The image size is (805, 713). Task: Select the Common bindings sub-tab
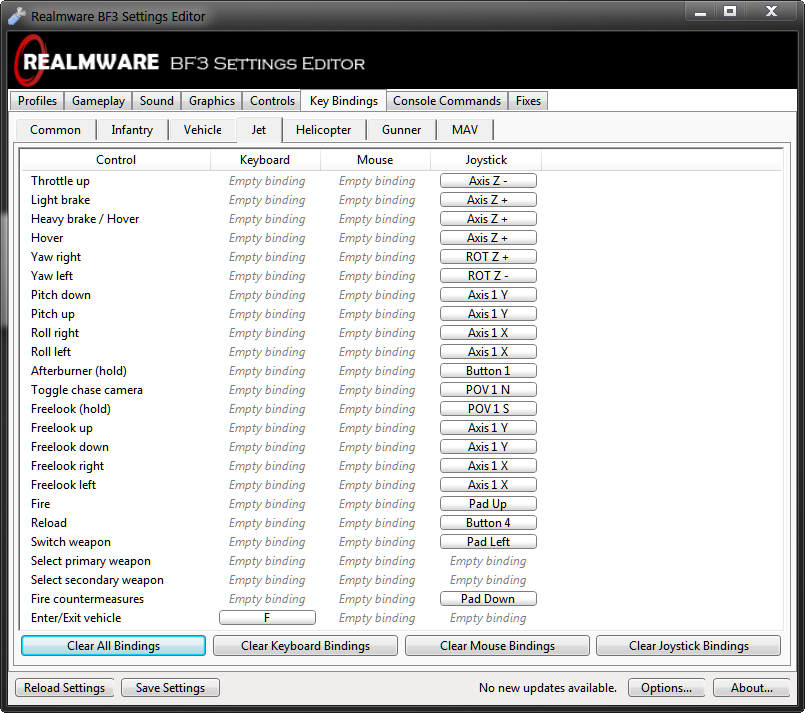coord(55,130)
